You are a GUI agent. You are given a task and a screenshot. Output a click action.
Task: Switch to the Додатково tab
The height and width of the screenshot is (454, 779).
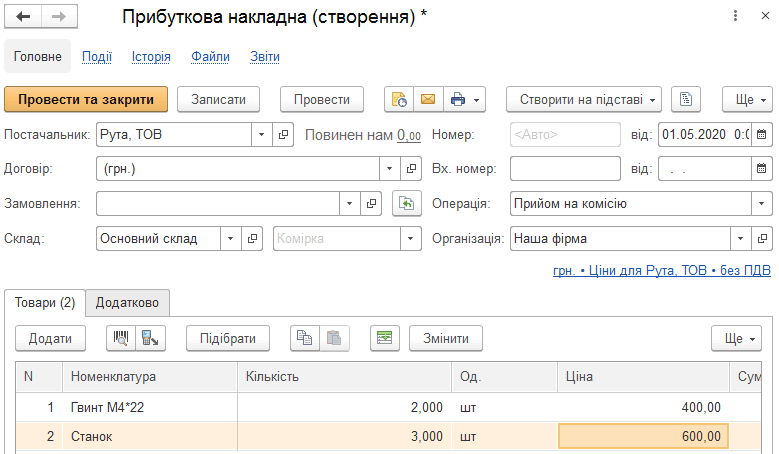click(x=127, y=303)
